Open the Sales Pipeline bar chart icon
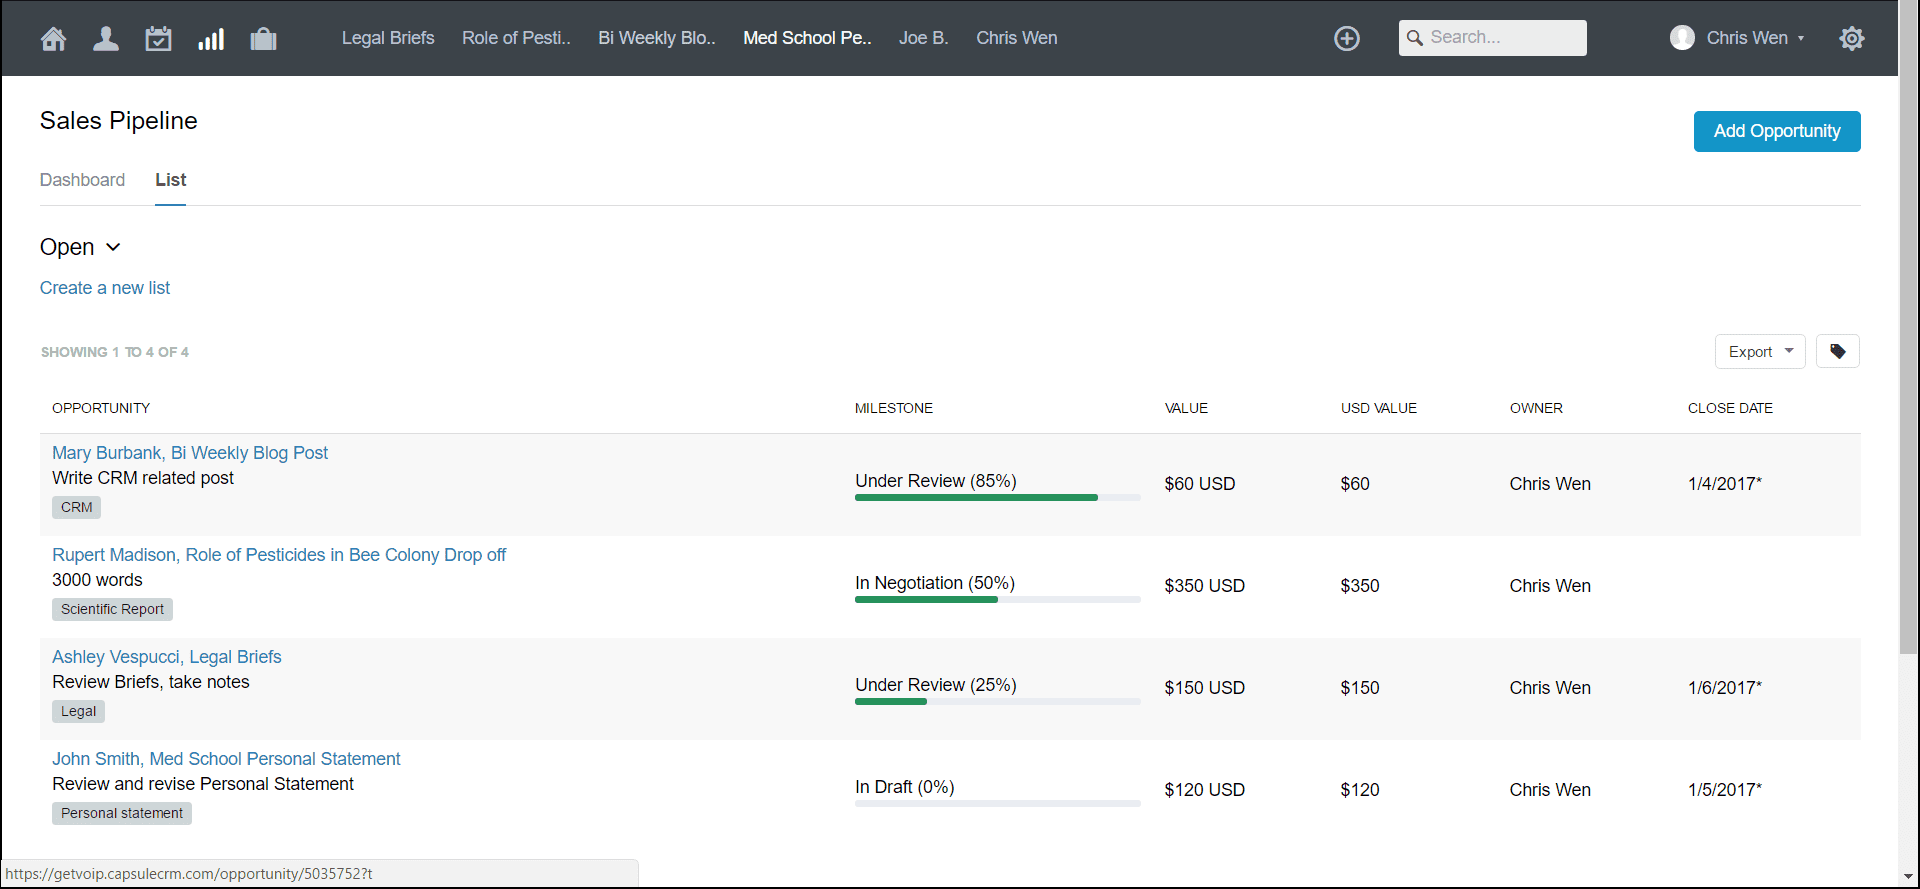 (211, 39)
